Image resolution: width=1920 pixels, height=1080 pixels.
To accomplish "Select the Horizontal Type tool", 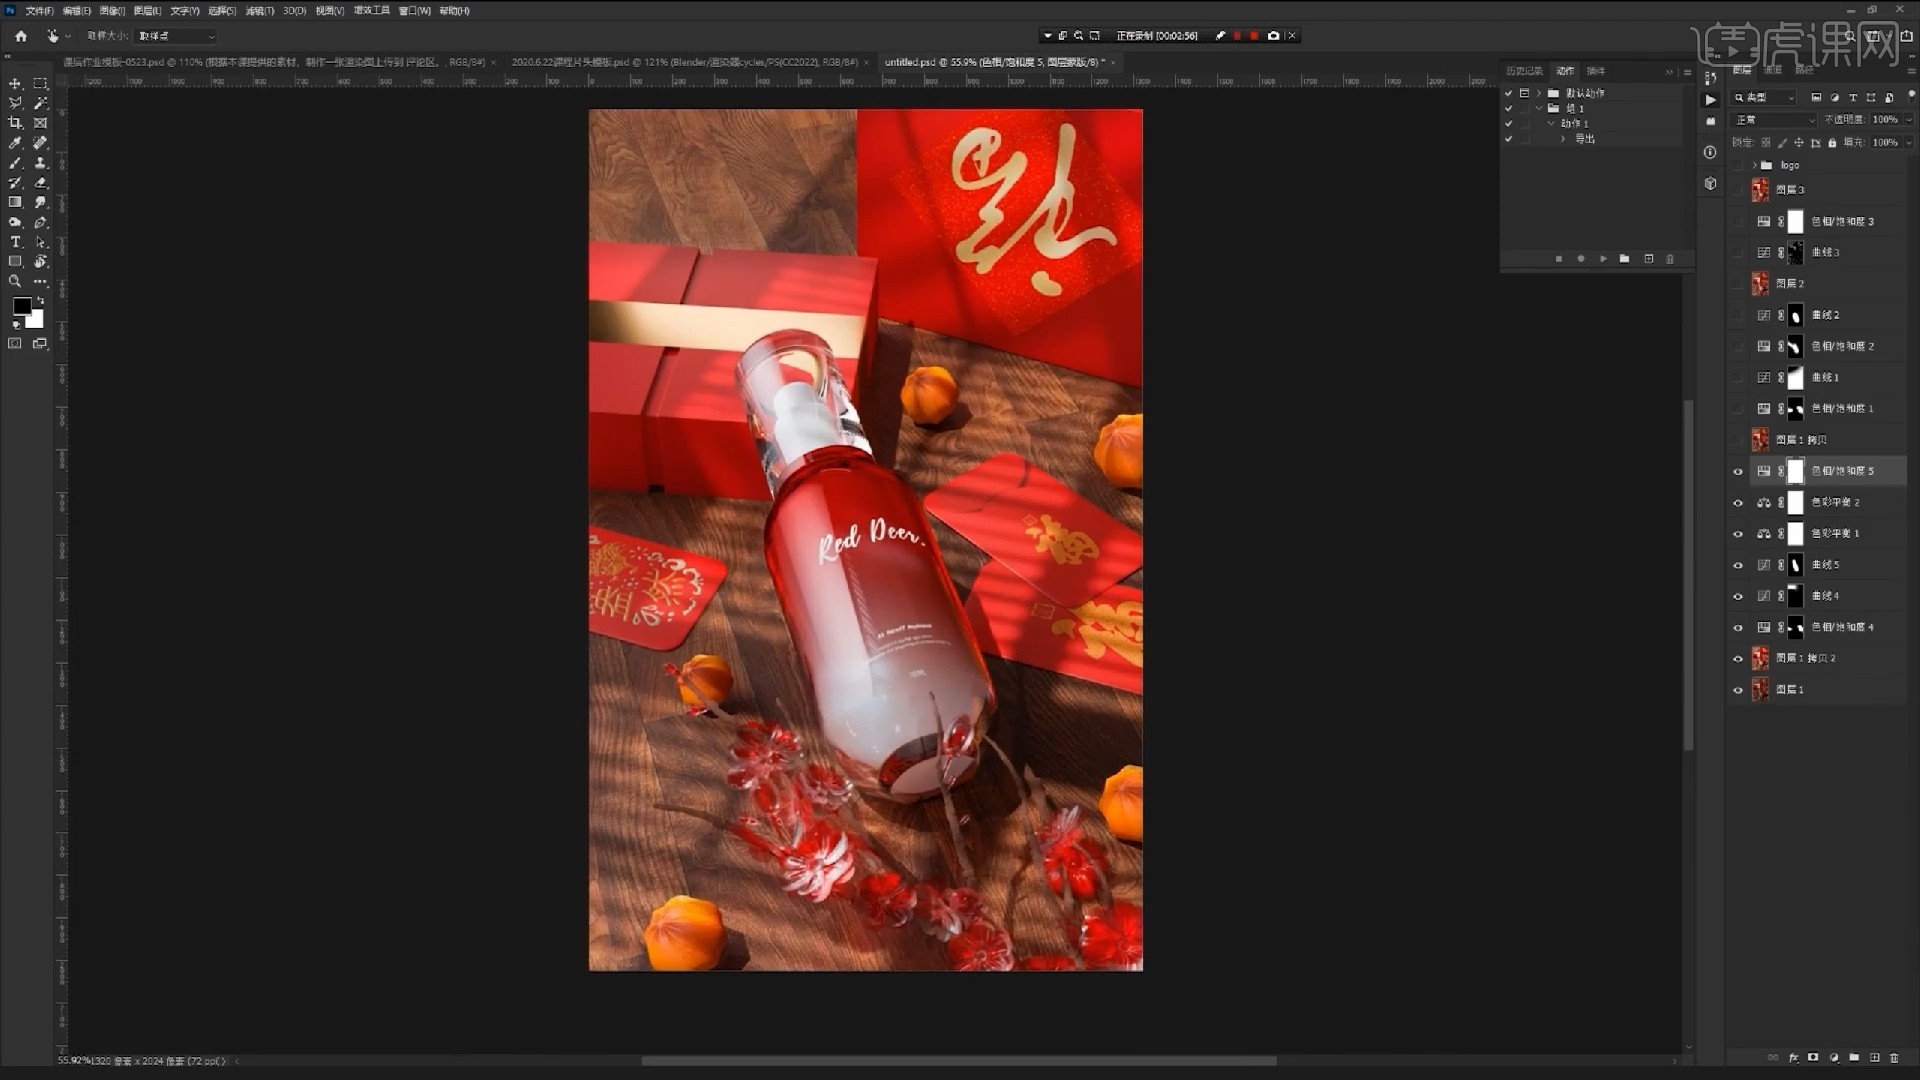I will click(15, 242).
